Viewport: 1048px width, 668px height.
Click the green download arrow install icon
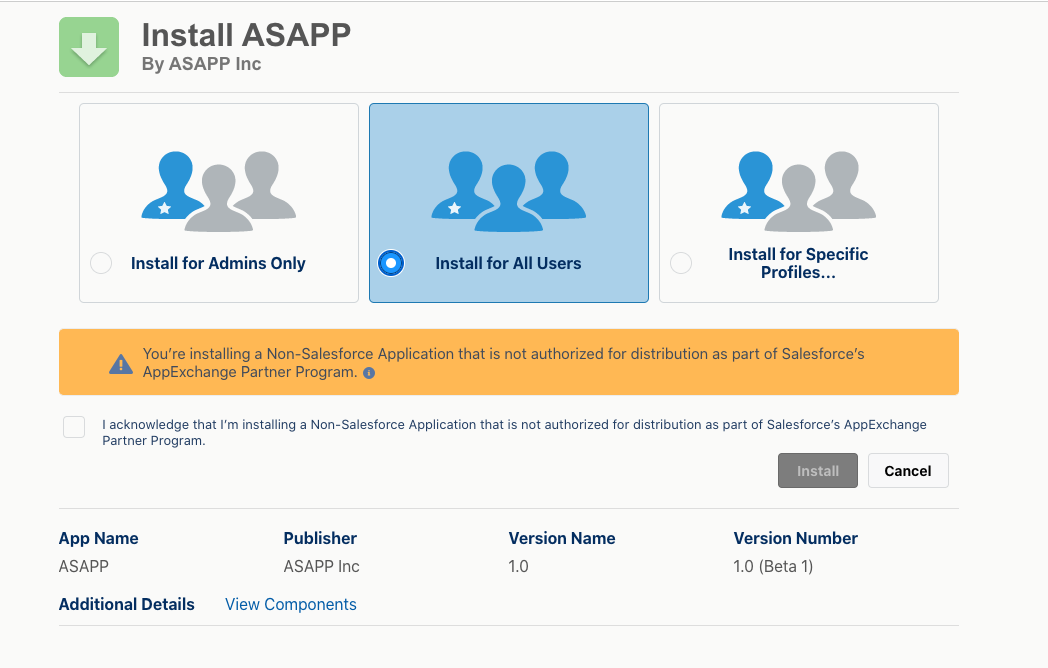[x=89, y=47]
